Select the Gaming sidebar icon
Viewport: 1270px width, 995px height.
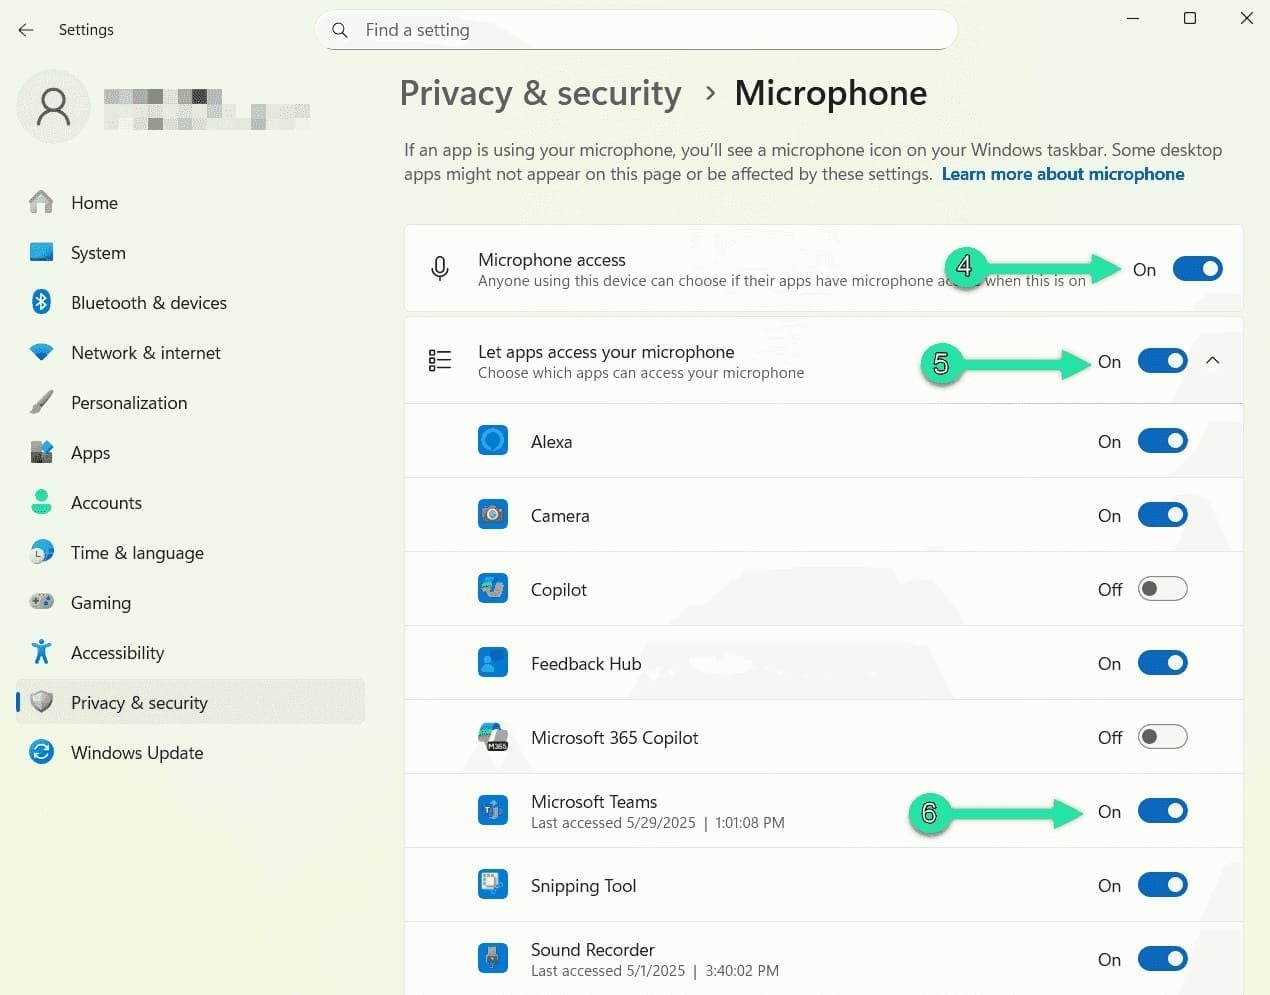click(x=40, y=602)
